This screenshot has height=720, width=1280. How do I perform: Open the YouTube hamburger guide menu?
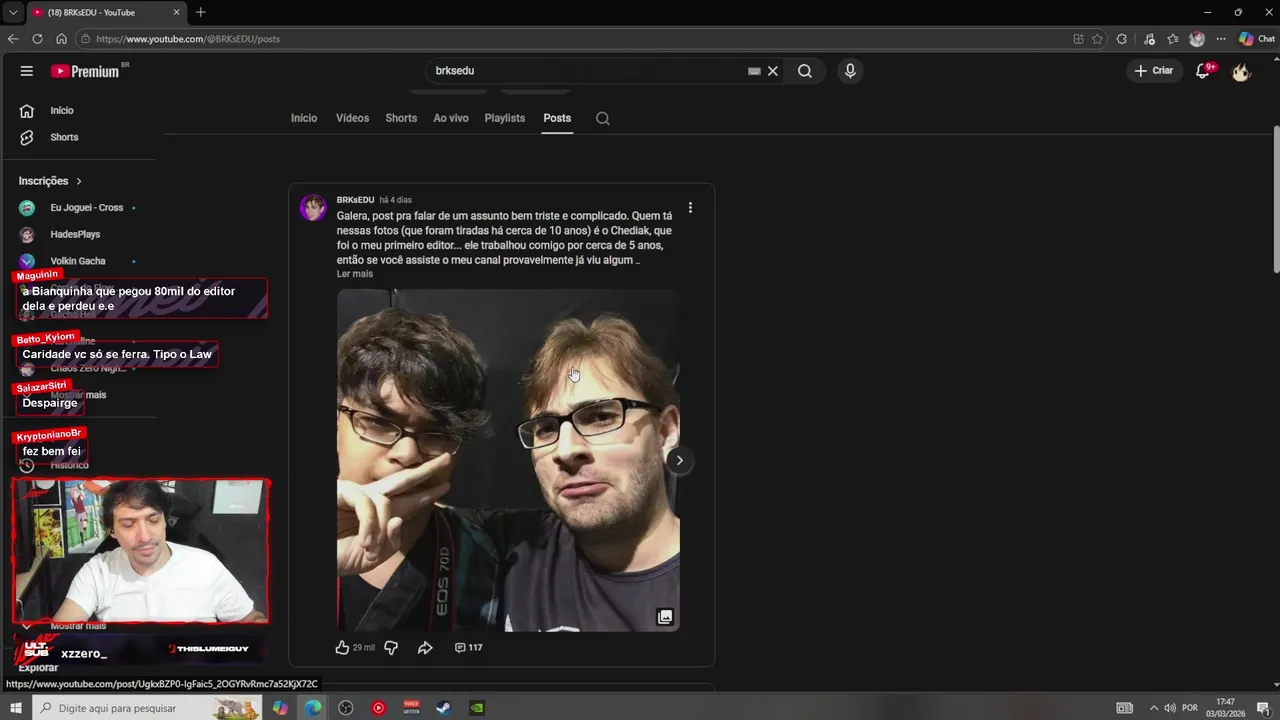point(27,71)
